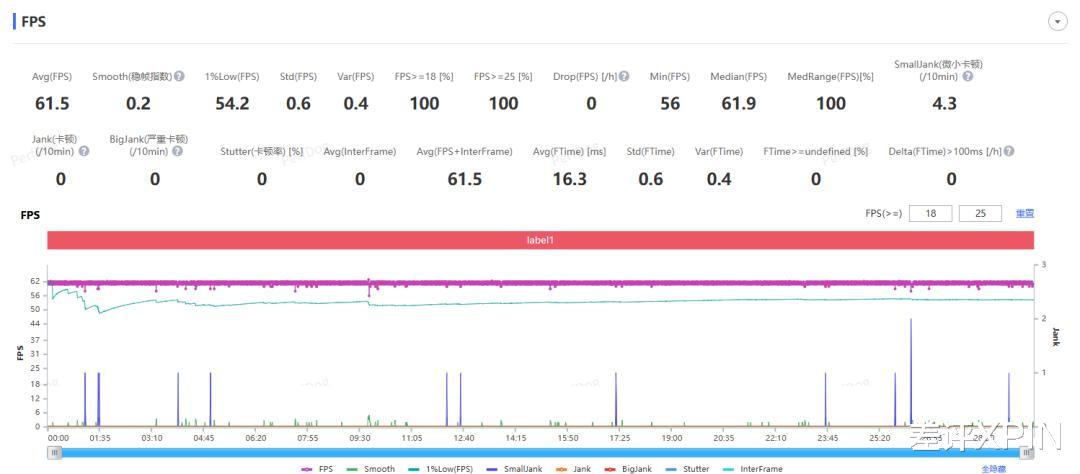The image size is (1080, 474).
Task: Hide all series using the bottom-right link
Action: point(993,469)
